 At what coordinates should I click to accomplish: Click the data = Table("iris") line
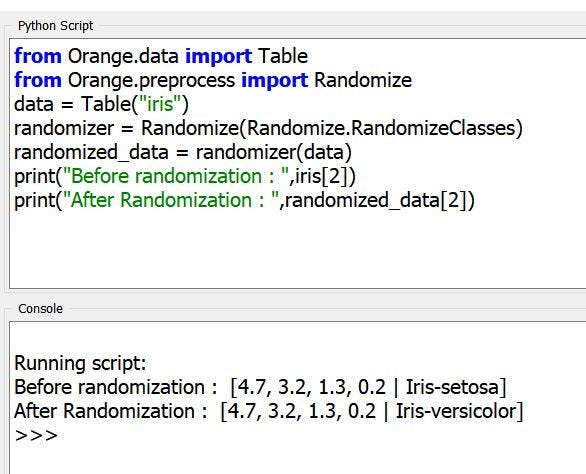(x=101, y=104)
